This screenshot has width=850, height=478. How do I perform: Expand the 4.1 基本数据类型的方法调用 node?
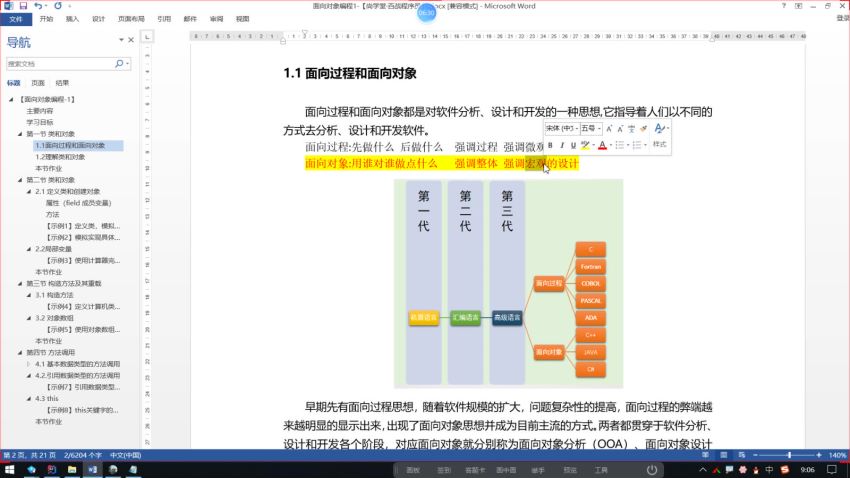(x=29, y=364)
